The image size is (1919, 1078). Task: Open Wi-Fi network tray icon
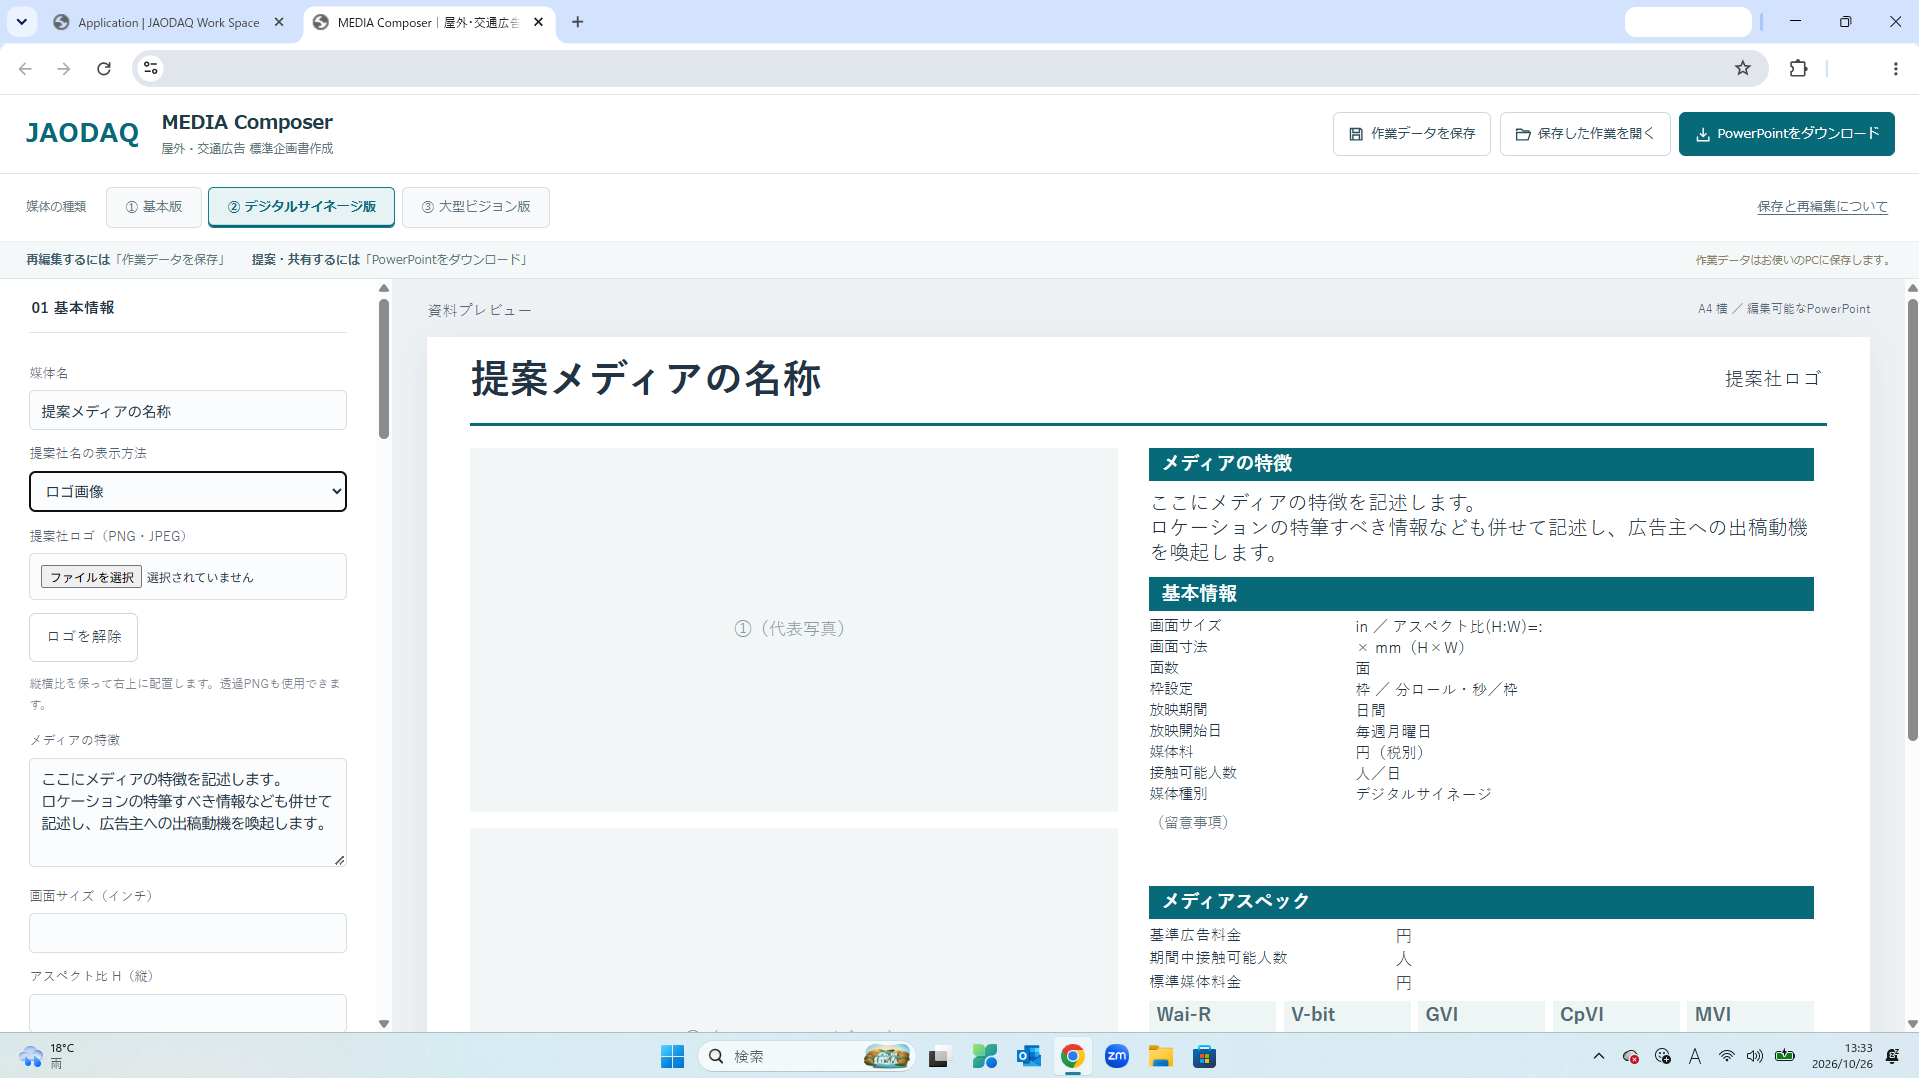click(x=1726, y=1056)
